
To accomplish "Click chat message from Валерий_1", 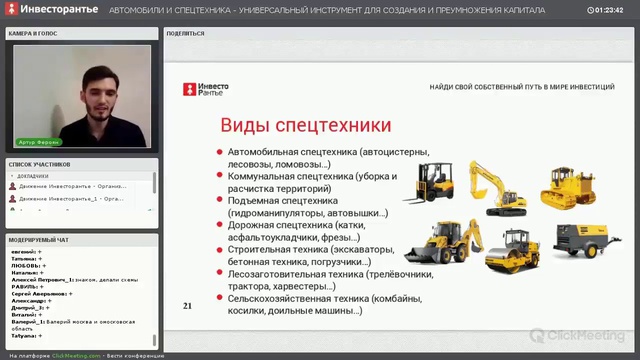I will coord(73,325).
